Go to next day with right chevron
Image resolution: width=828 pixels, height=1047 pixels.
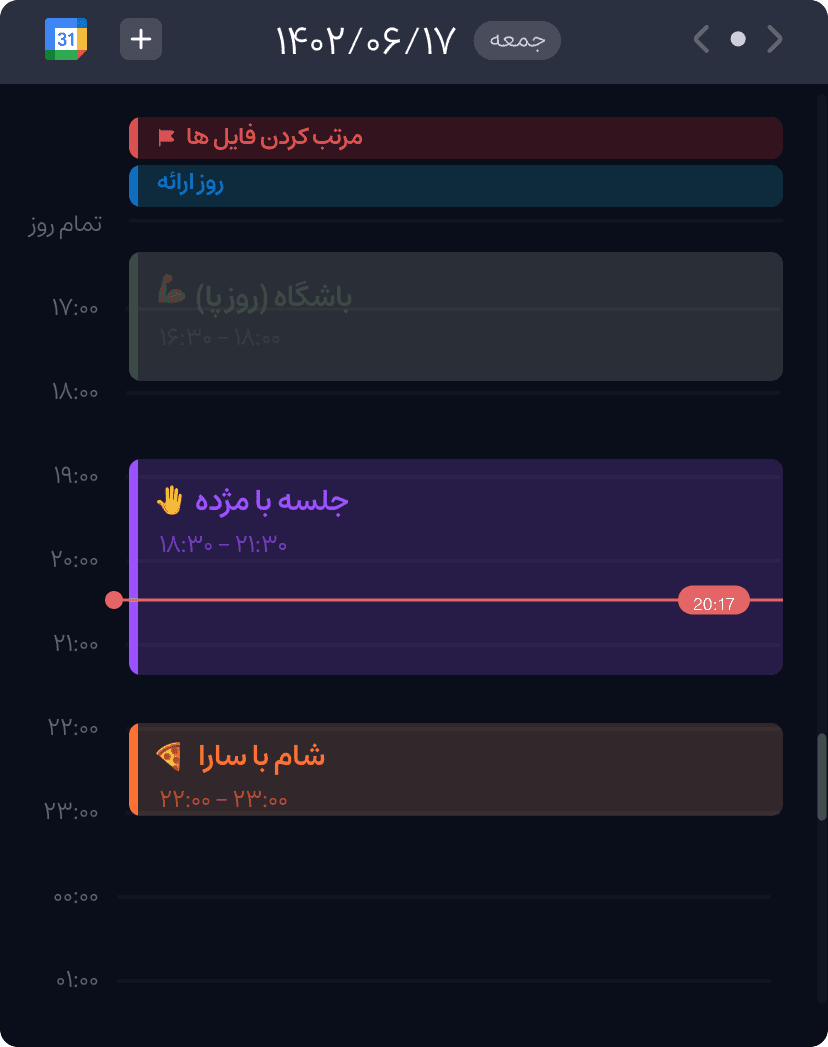774,40
